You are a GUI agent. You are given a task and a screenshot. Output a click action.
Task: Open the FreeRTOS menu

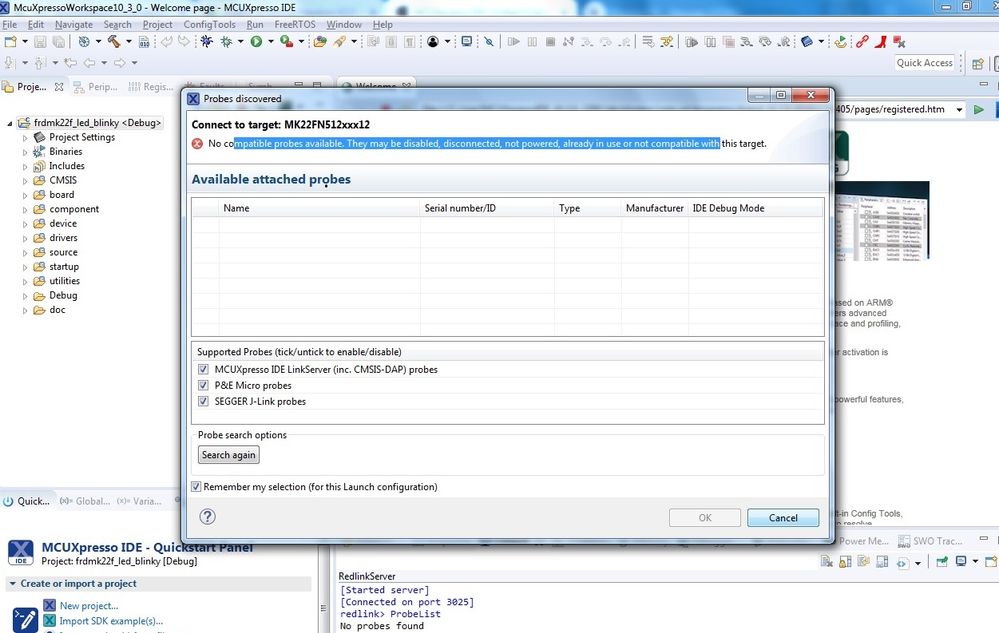(295, 24)
